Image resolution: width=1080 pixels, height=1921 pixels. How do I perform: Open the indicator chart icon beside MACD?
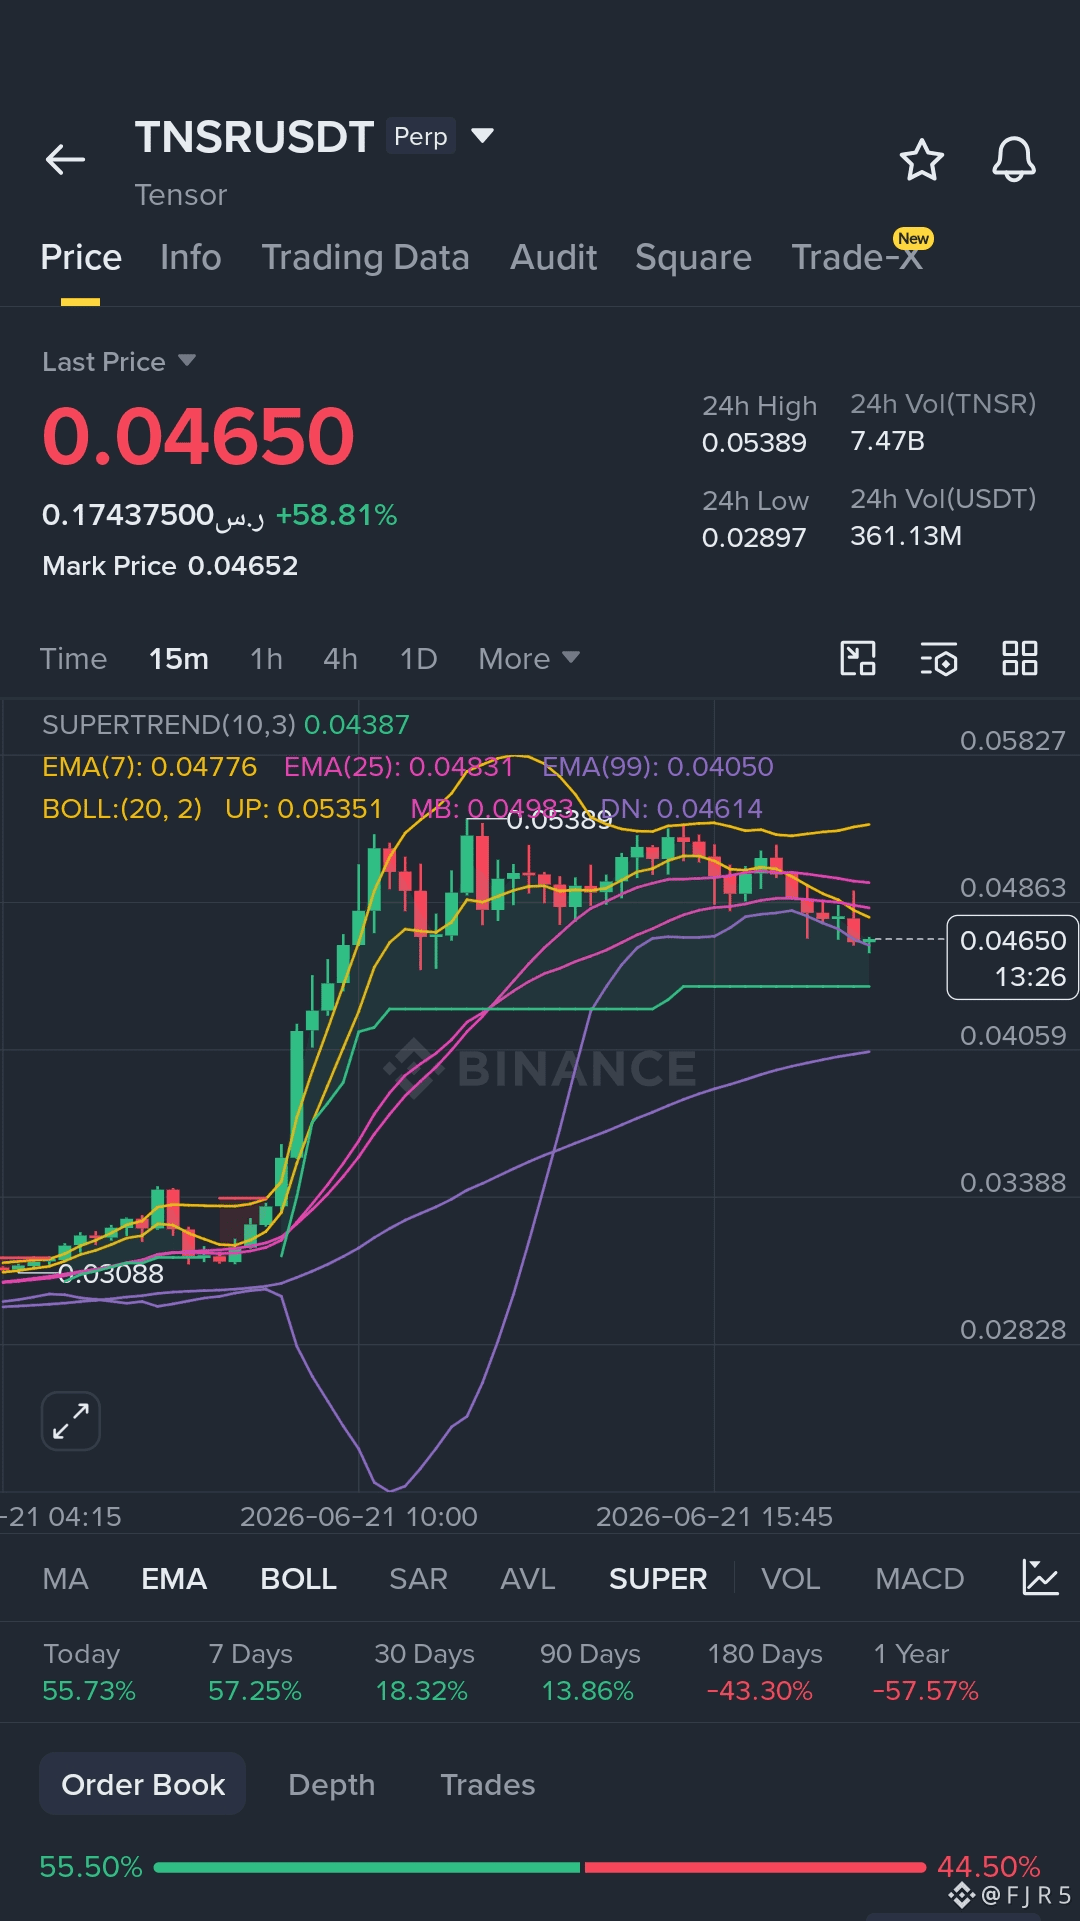click(x=1040, y=1578)
